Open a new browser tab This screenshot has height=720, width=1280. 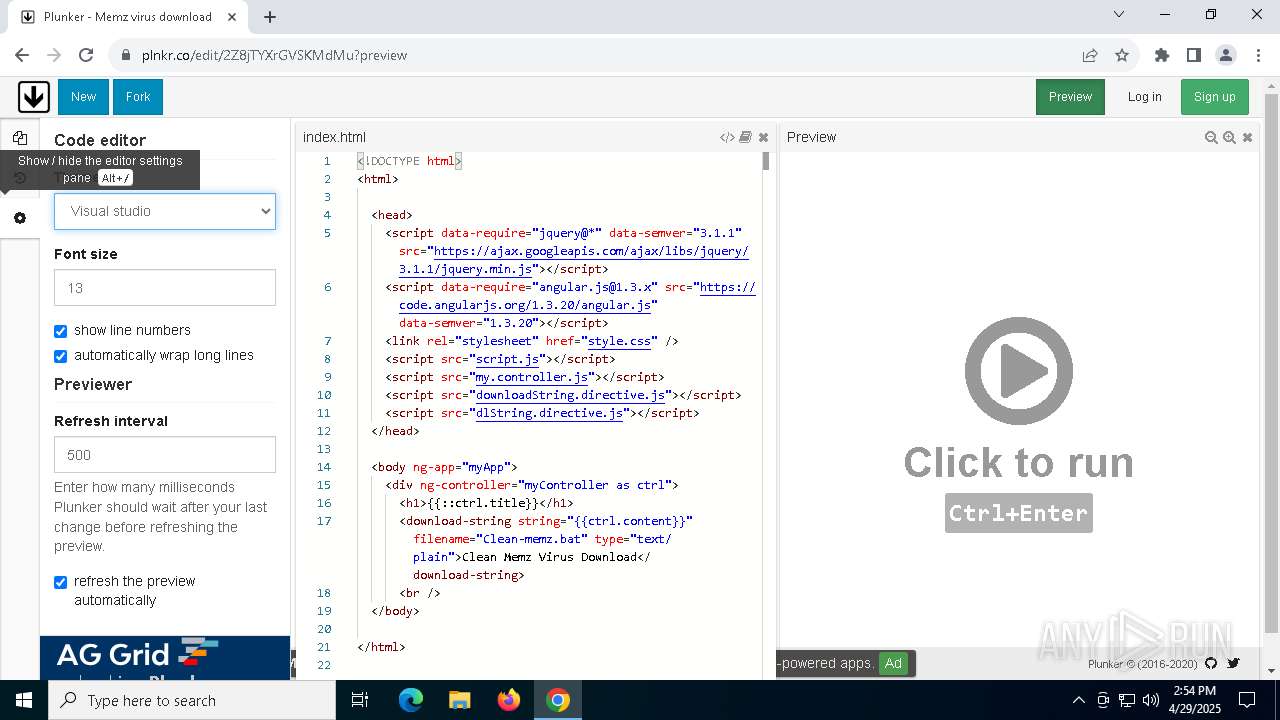270,16
